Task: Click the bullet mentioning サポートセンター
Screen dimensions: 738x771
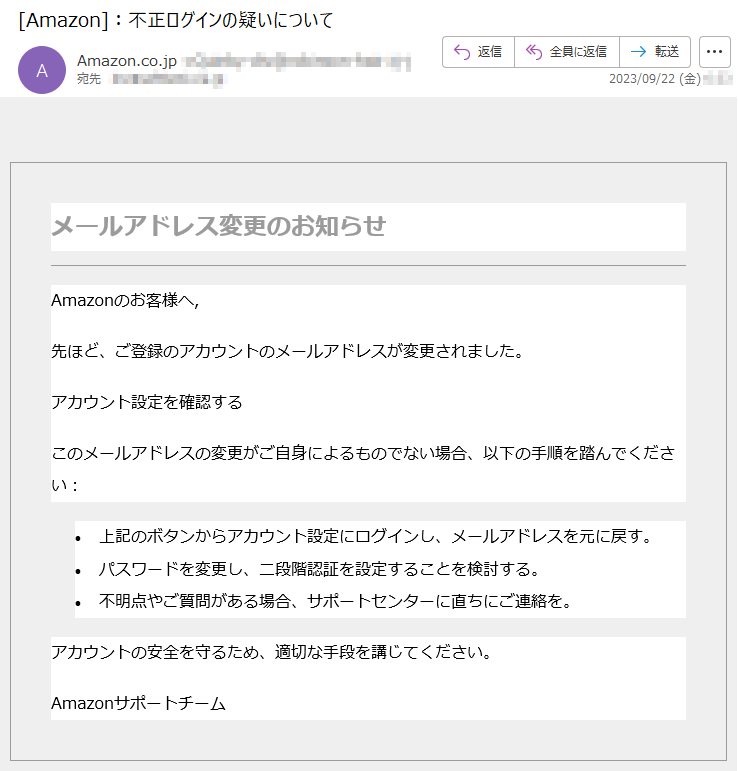Action: (335, 601)
